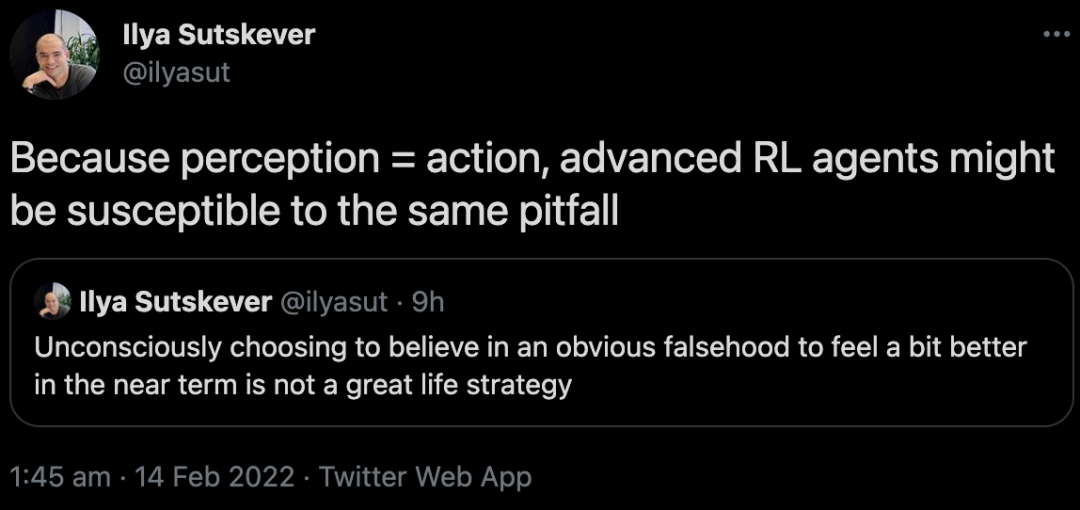Open the three-dot more options menu
Screen dimensions: 1080x510
1056,34
